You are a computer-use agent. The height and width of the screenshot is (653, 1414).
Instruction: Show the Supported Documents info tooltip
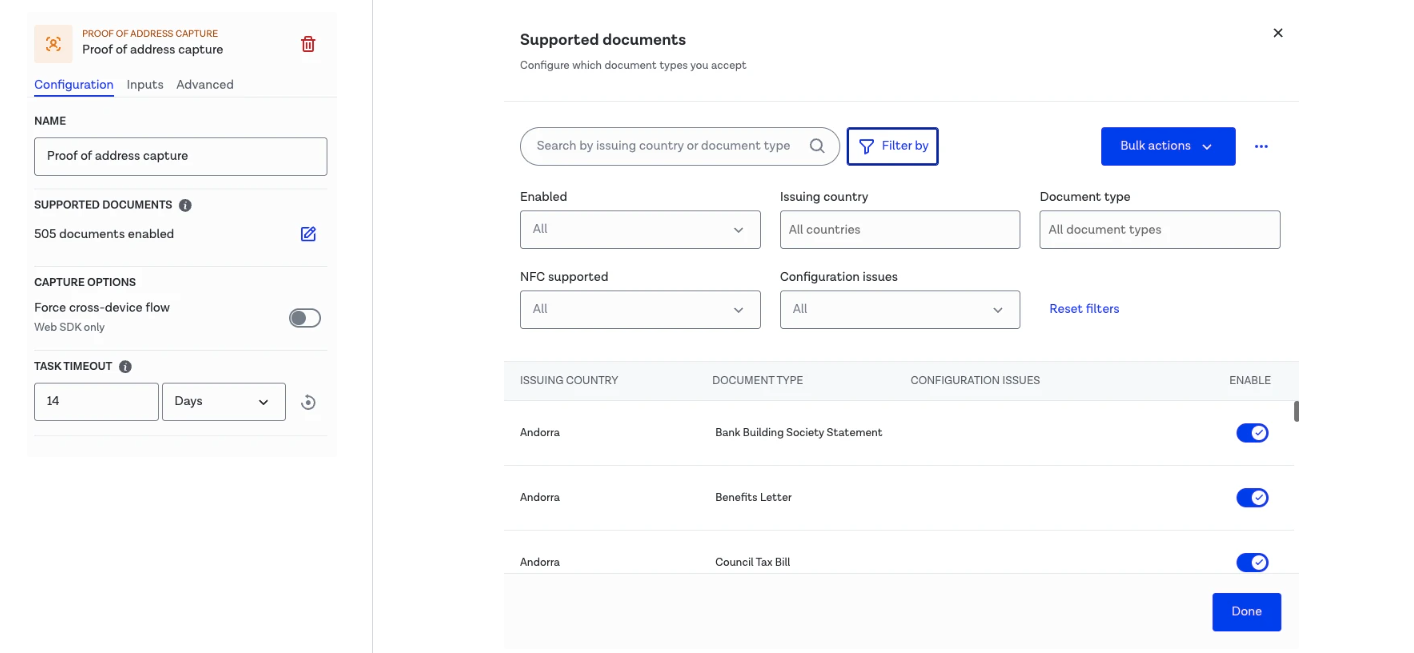185,205
